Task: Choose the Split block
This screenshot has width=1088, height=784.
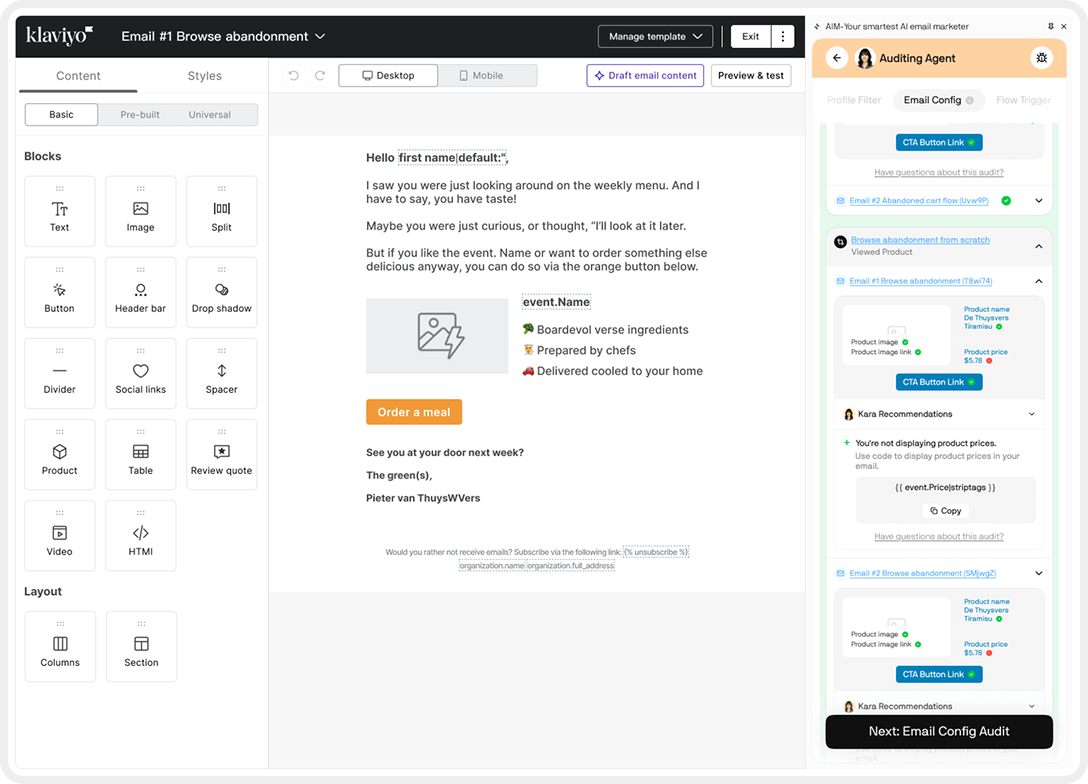Action: [221, 211]
